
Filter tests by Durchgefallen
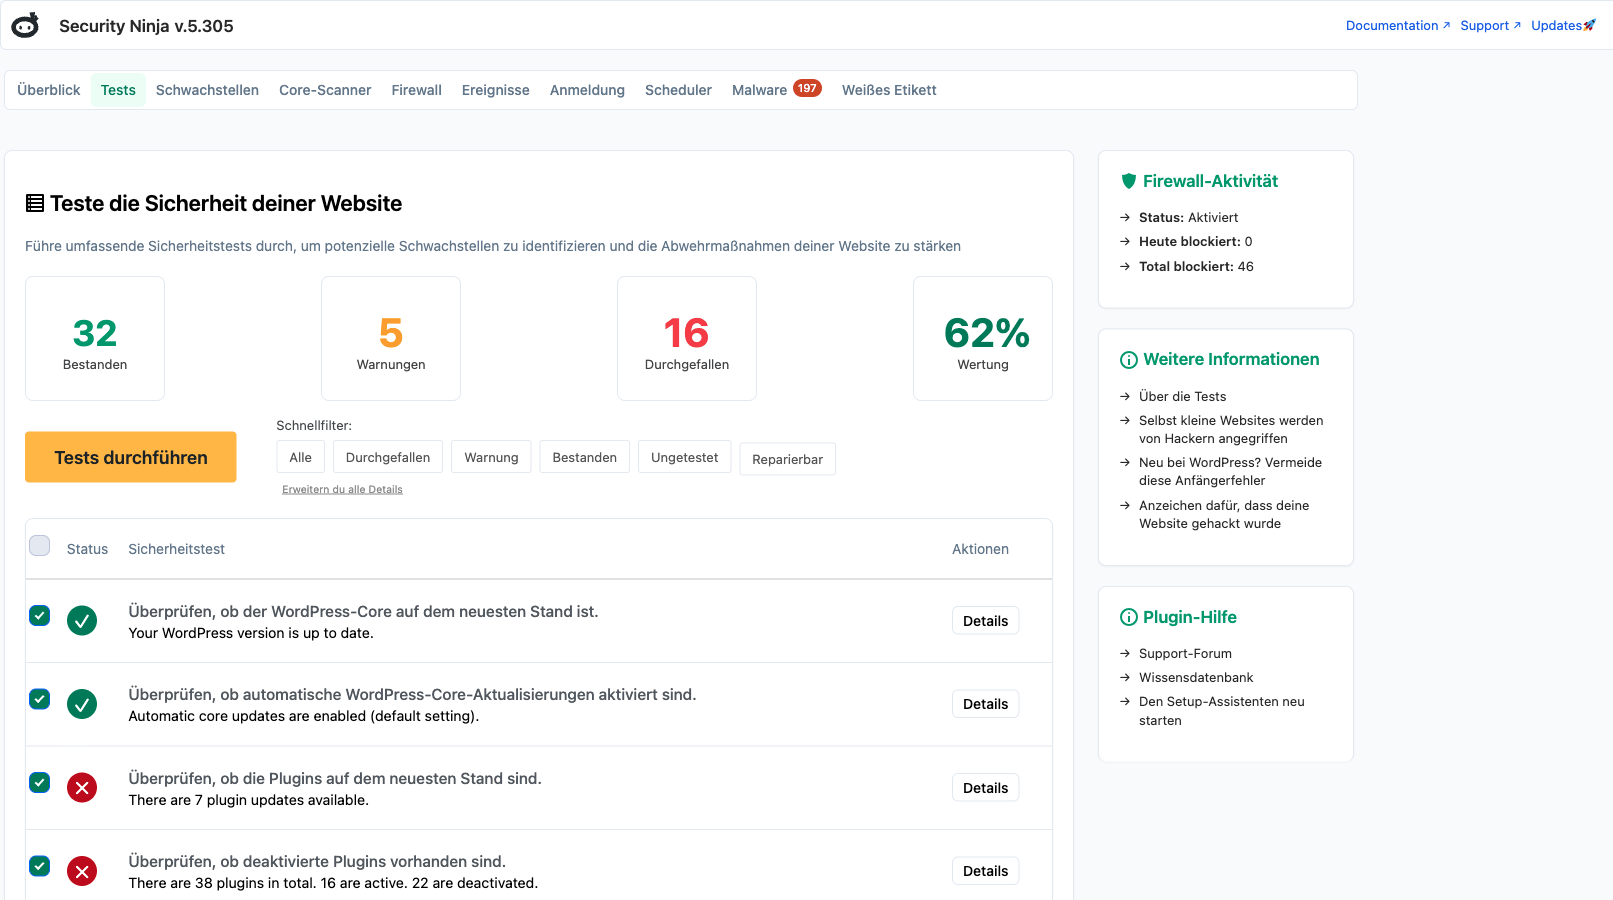click(x=388, y=457)
